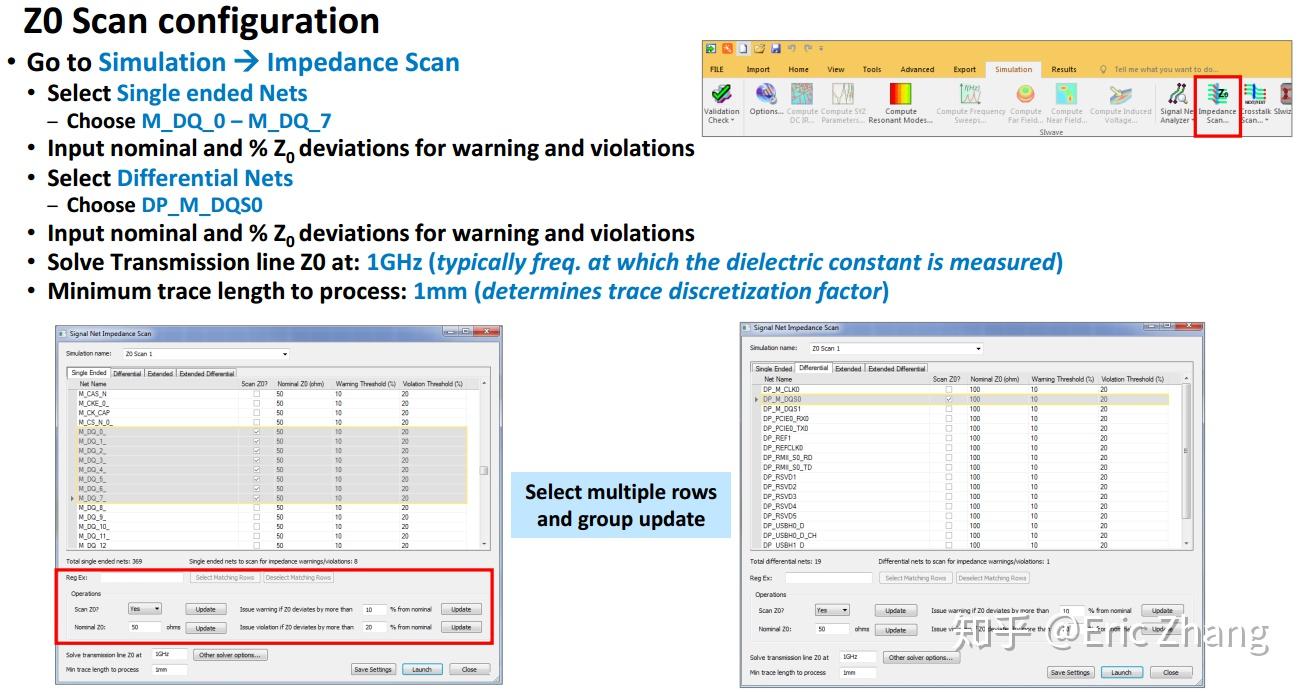Viewport: 1301px width, 692px height.
Task: Click the New document icon in quick access toolbar
Action: pyautogui.click(x=743, y=48)
